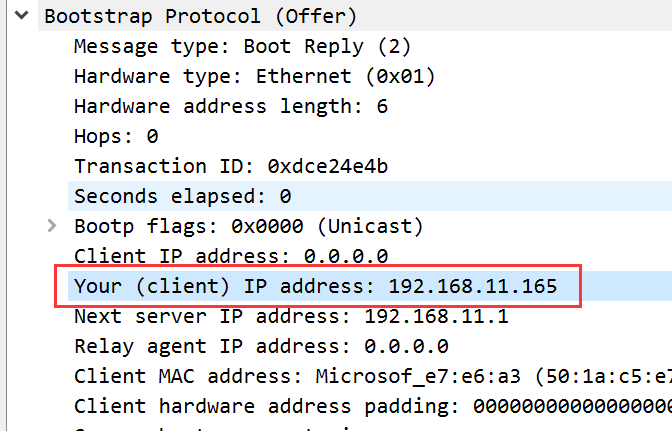Image resolution: width=672 pixels, height=431 pixels.
Task: Select the Hardware address length field
Action: click(x=230, y=106)
